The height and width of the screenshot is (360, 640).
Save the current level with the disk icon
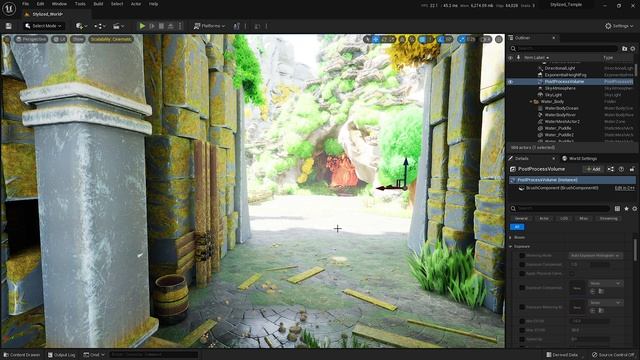click(9, 26)
